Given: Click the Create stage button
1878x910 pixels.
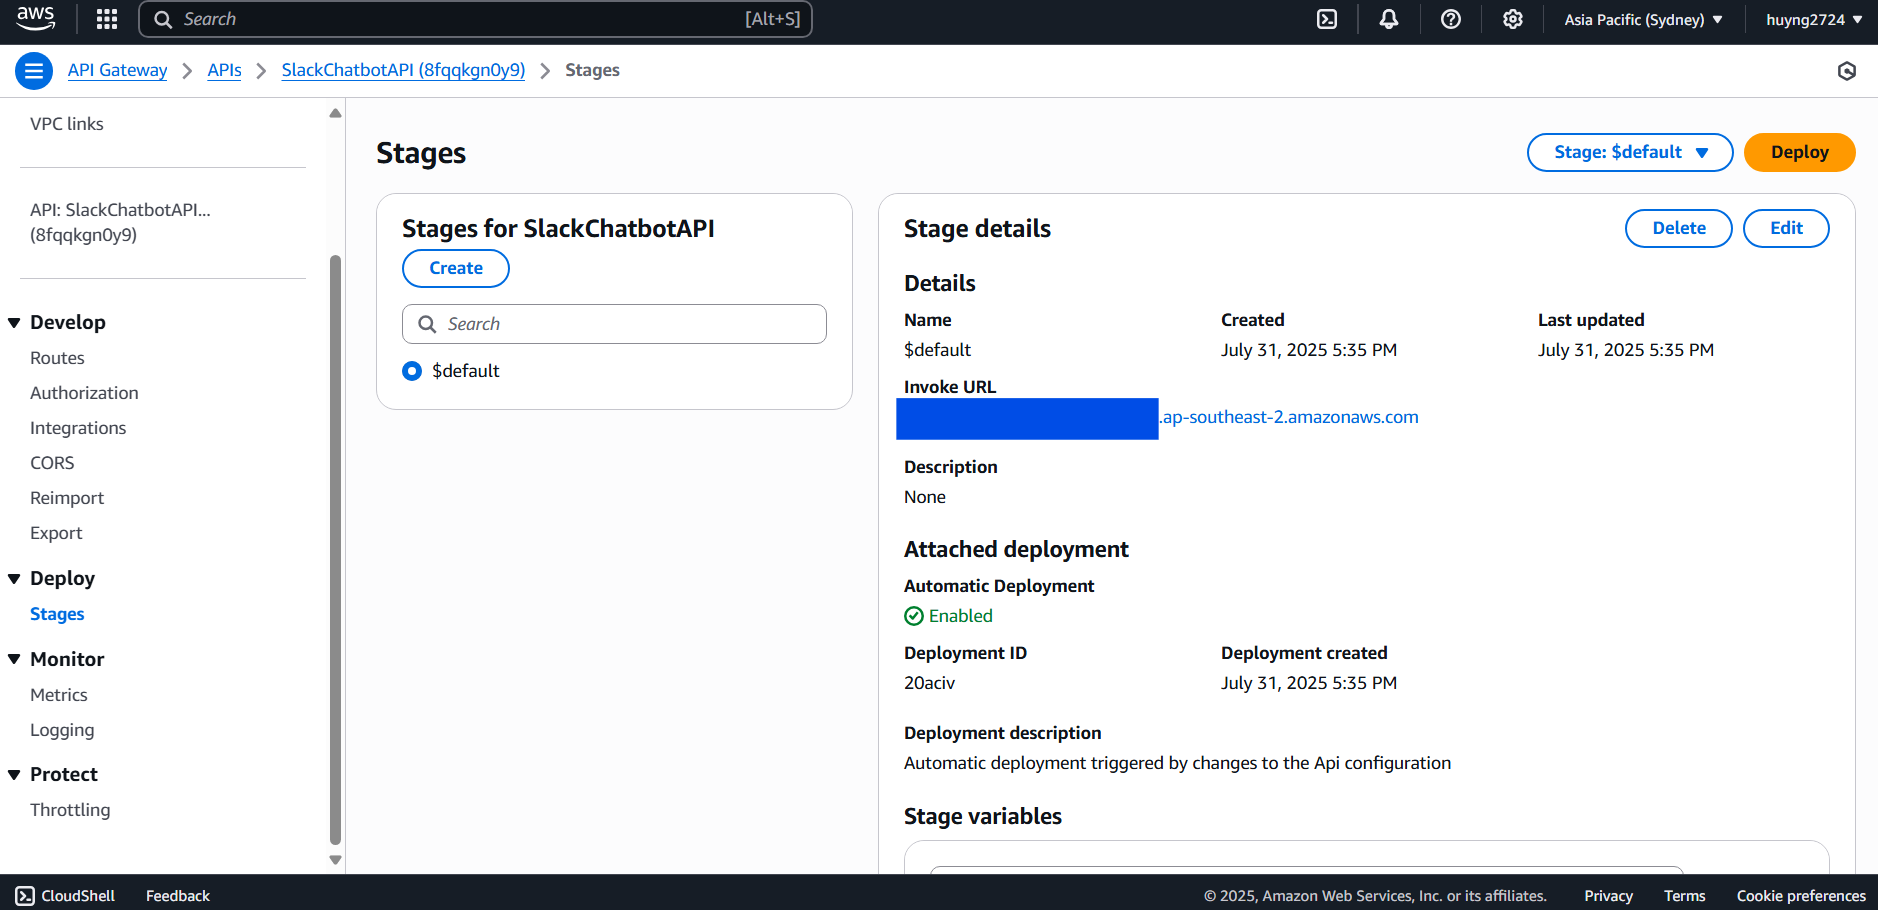Looking at the screenshot, I should point(456,268).
